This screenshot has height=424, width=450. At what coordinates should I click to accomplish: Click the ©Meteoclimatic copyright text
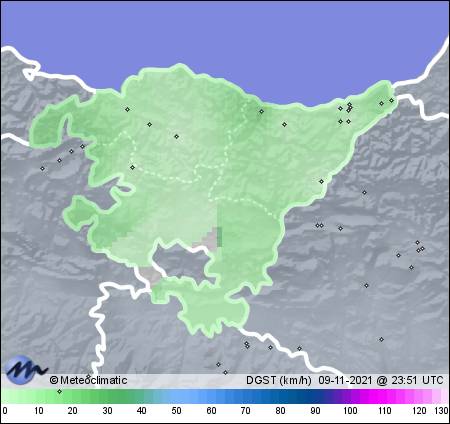tap(88, 380)
